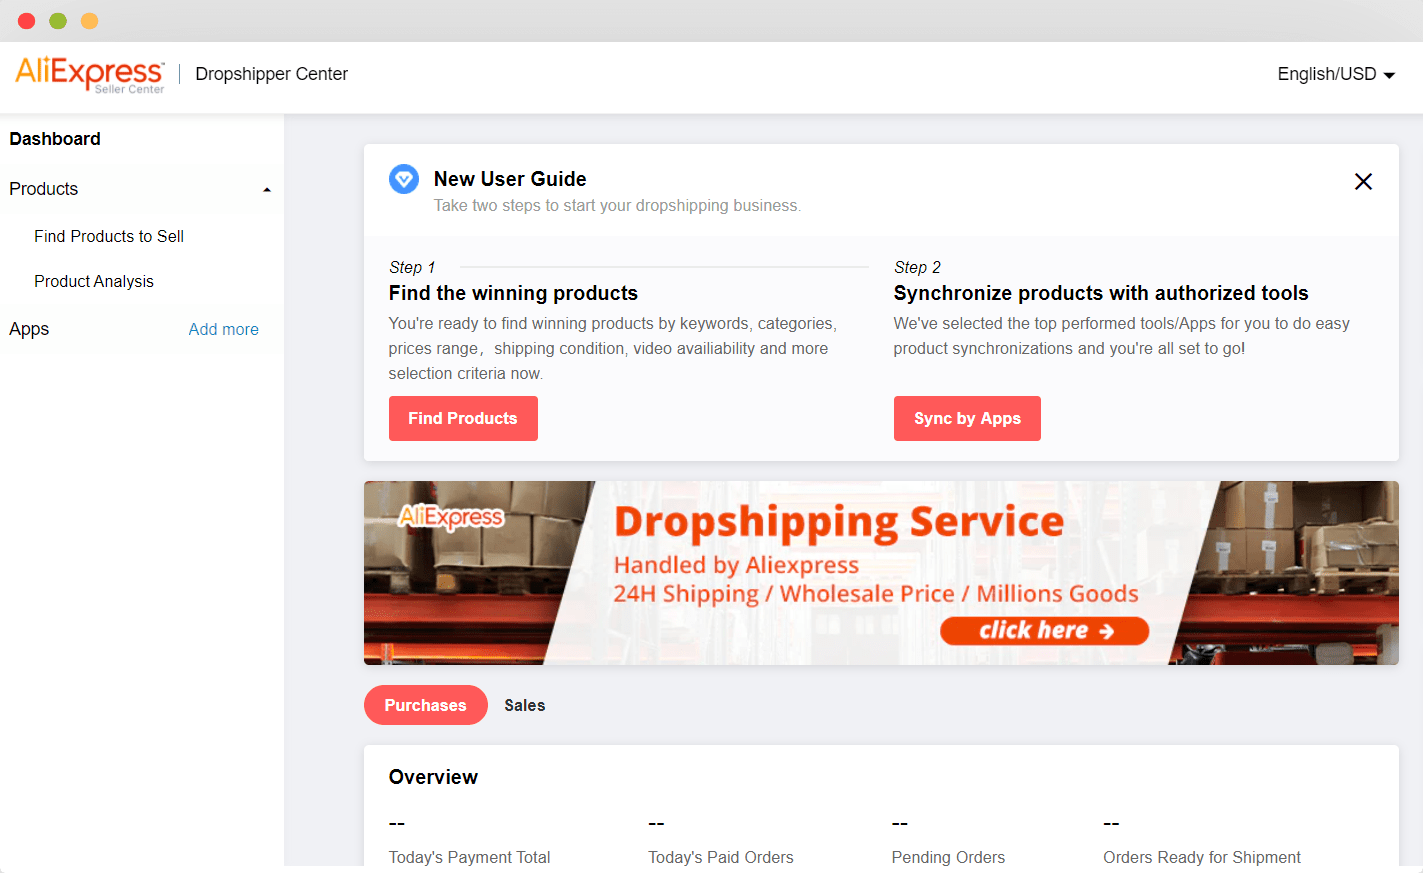The width and height of the screenshot is (1423, 873).
Task: Open Product Analysis in sidebar
Action: [x=94, y=281]
